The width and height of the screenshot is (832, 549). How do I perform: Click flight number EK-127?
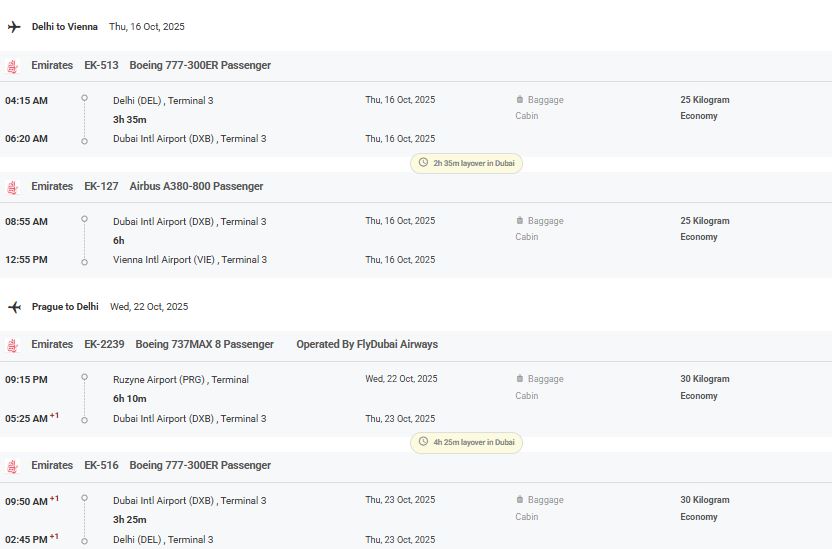pyautogui.click(x=101, y=186)
